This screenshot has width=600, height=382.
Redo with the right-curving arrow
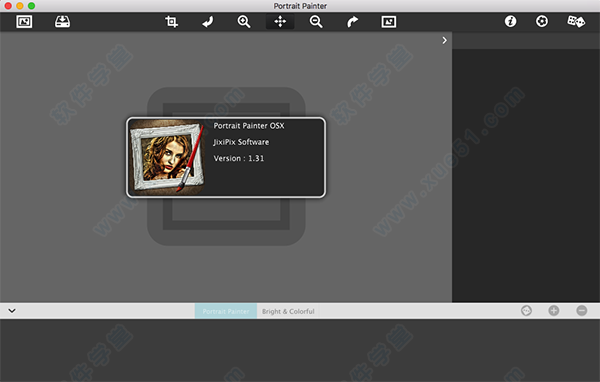tap(352, 21)
